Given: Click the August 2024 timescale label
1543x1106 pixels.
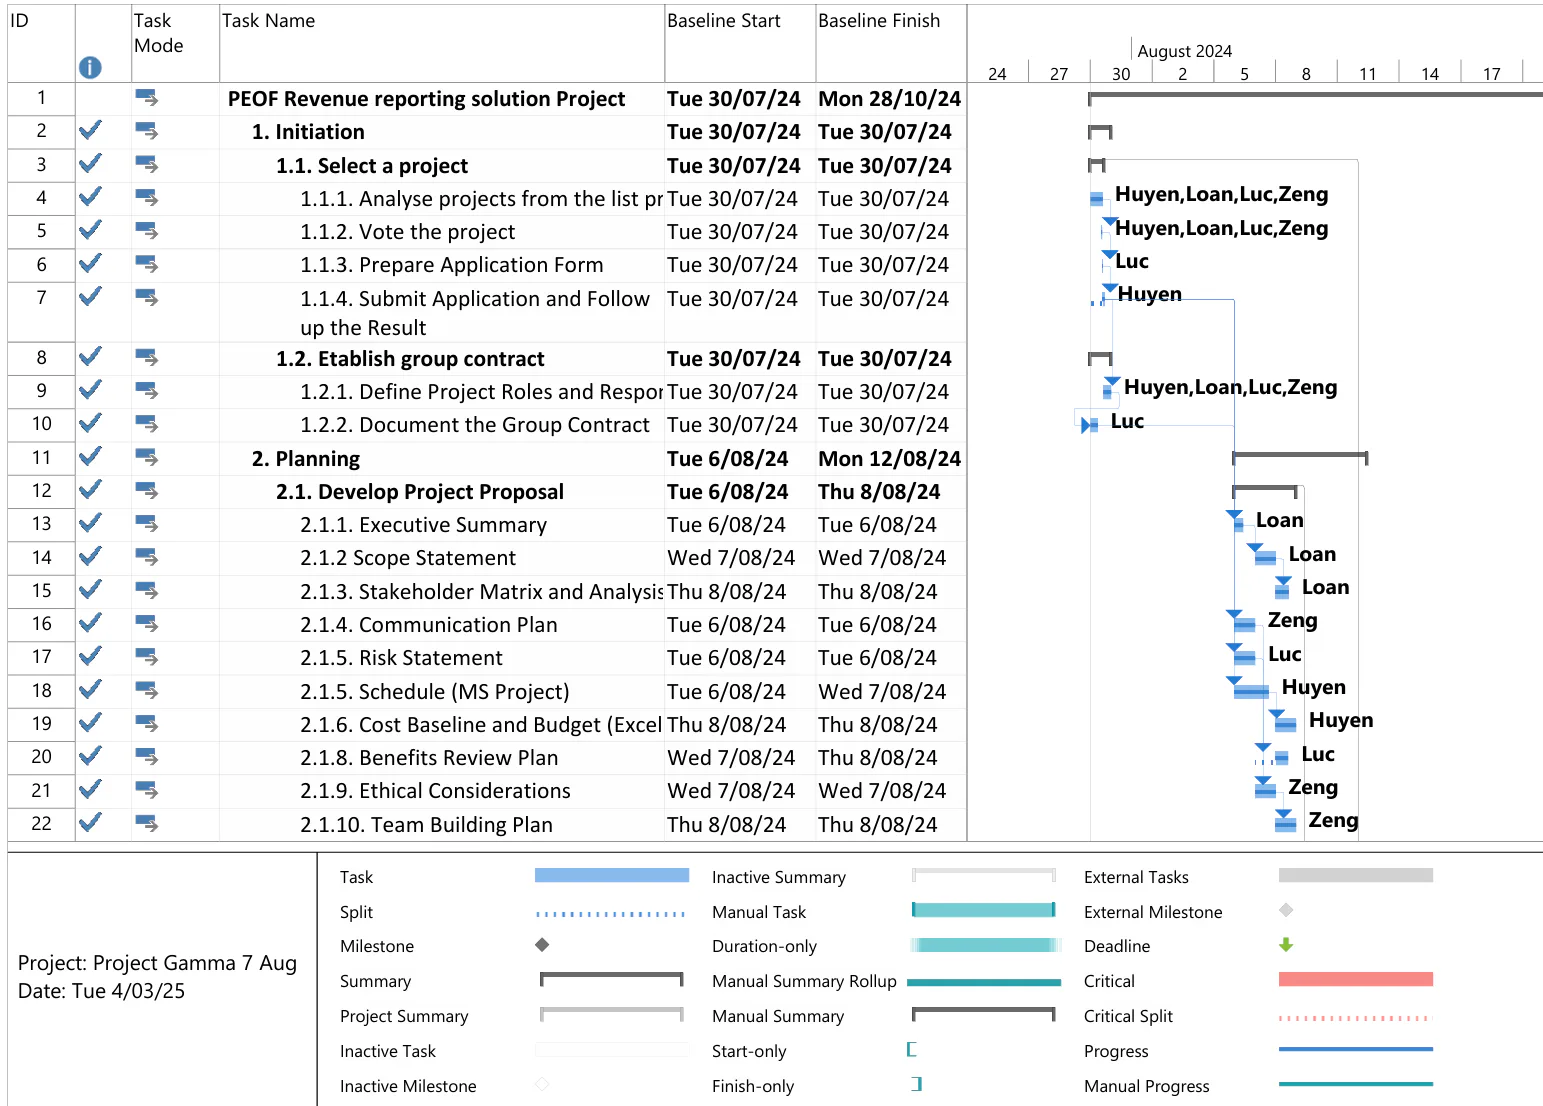Looking at the screenshot, I should point(1184,51).
